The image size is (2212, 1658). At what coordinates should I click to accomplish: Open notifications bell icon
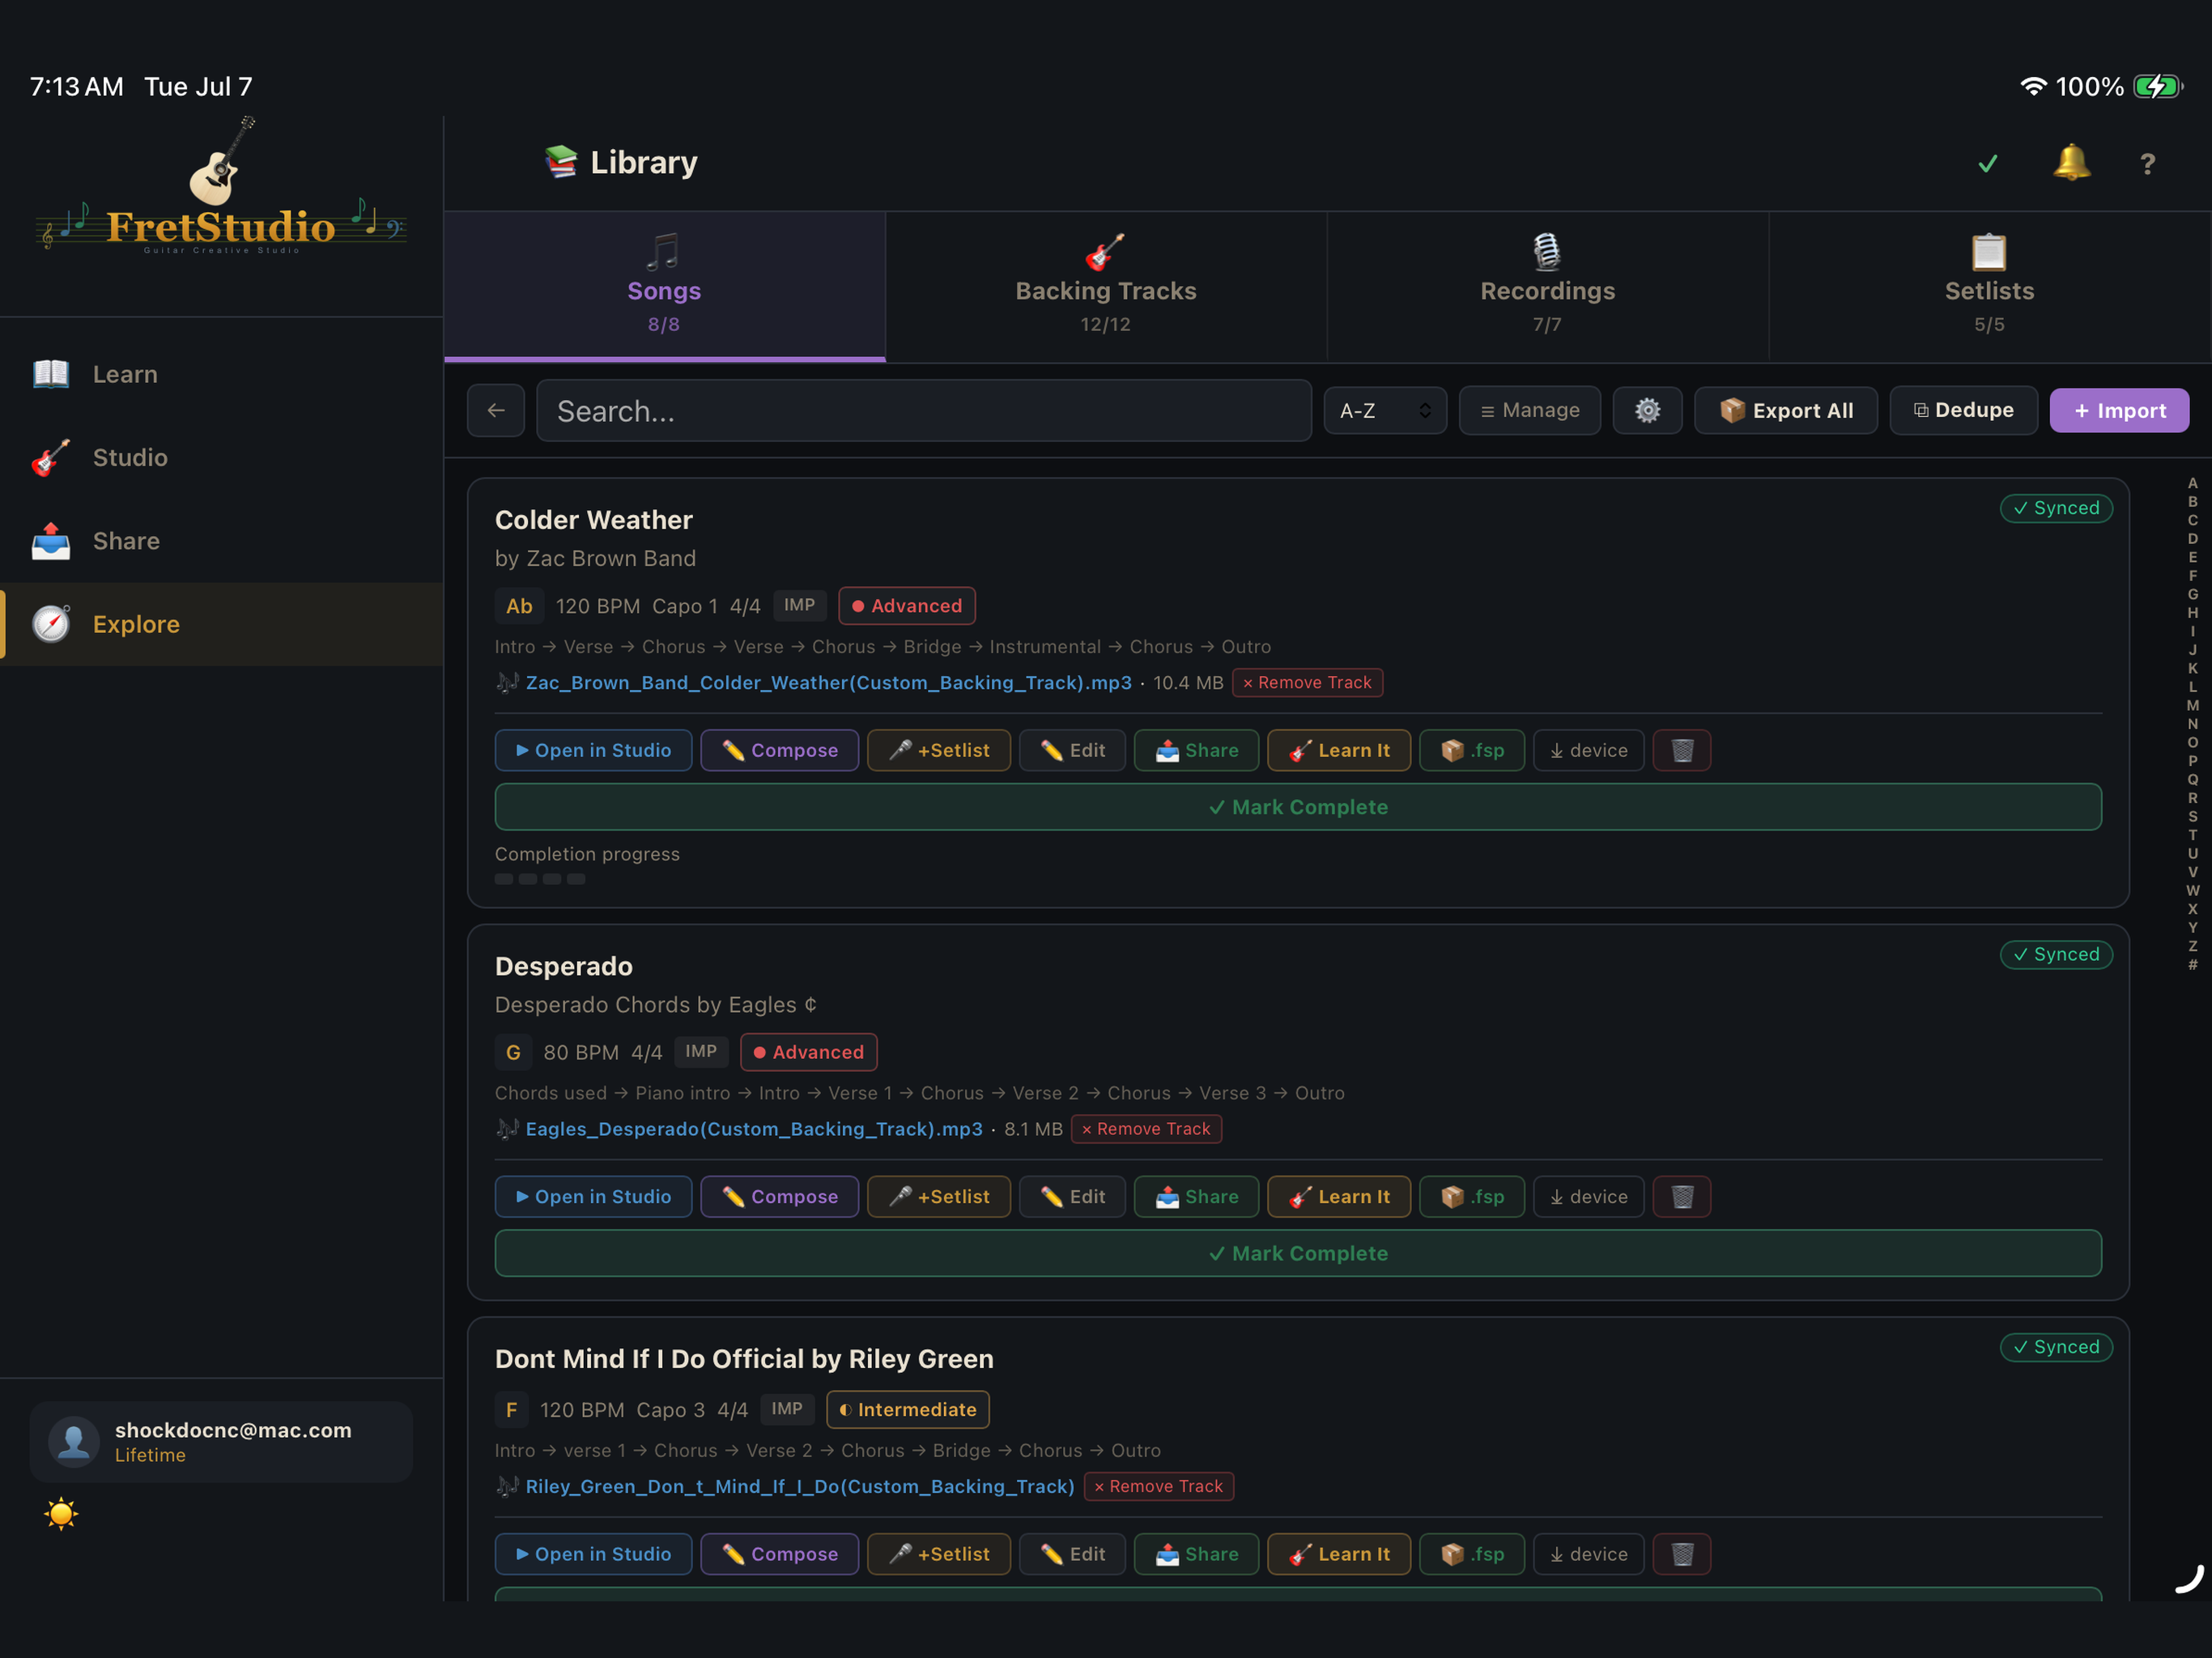(x=2070, y=162)
